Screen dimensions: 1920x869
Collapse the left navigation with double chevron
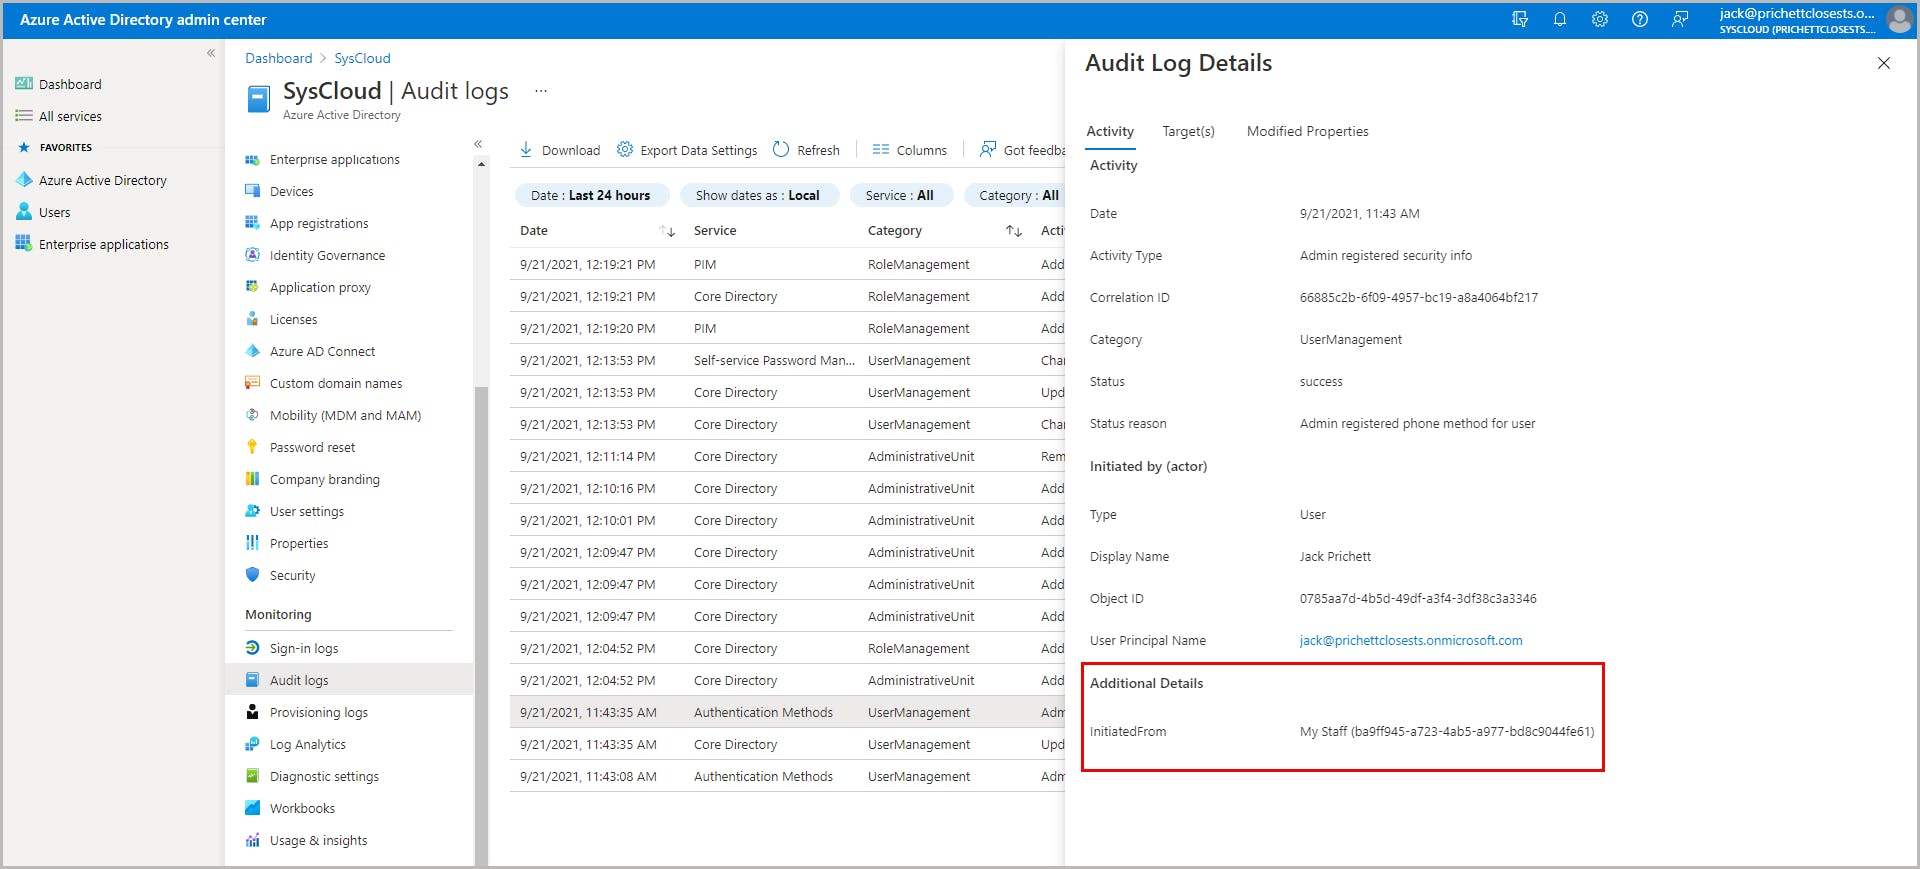coord(211,53)
